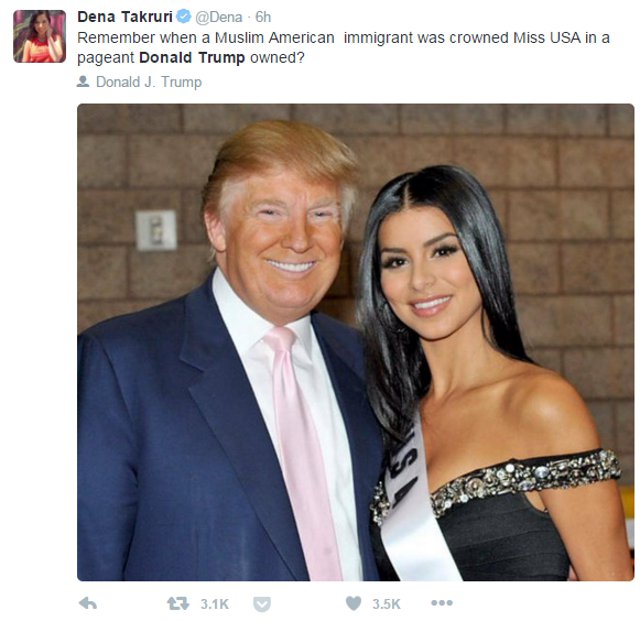Click the wall light switch in photo

click(x=156, y=230)
